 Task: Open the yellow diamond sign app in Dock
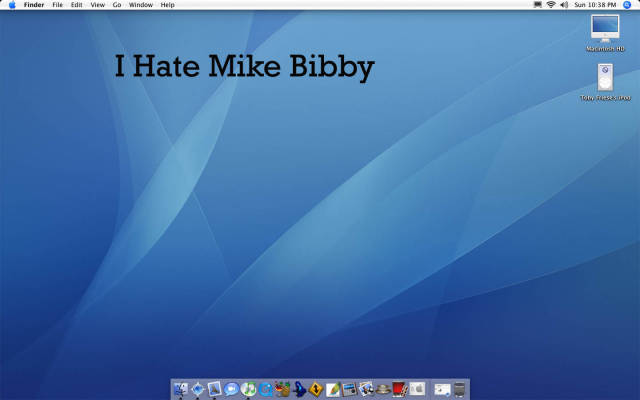[316, 389]
